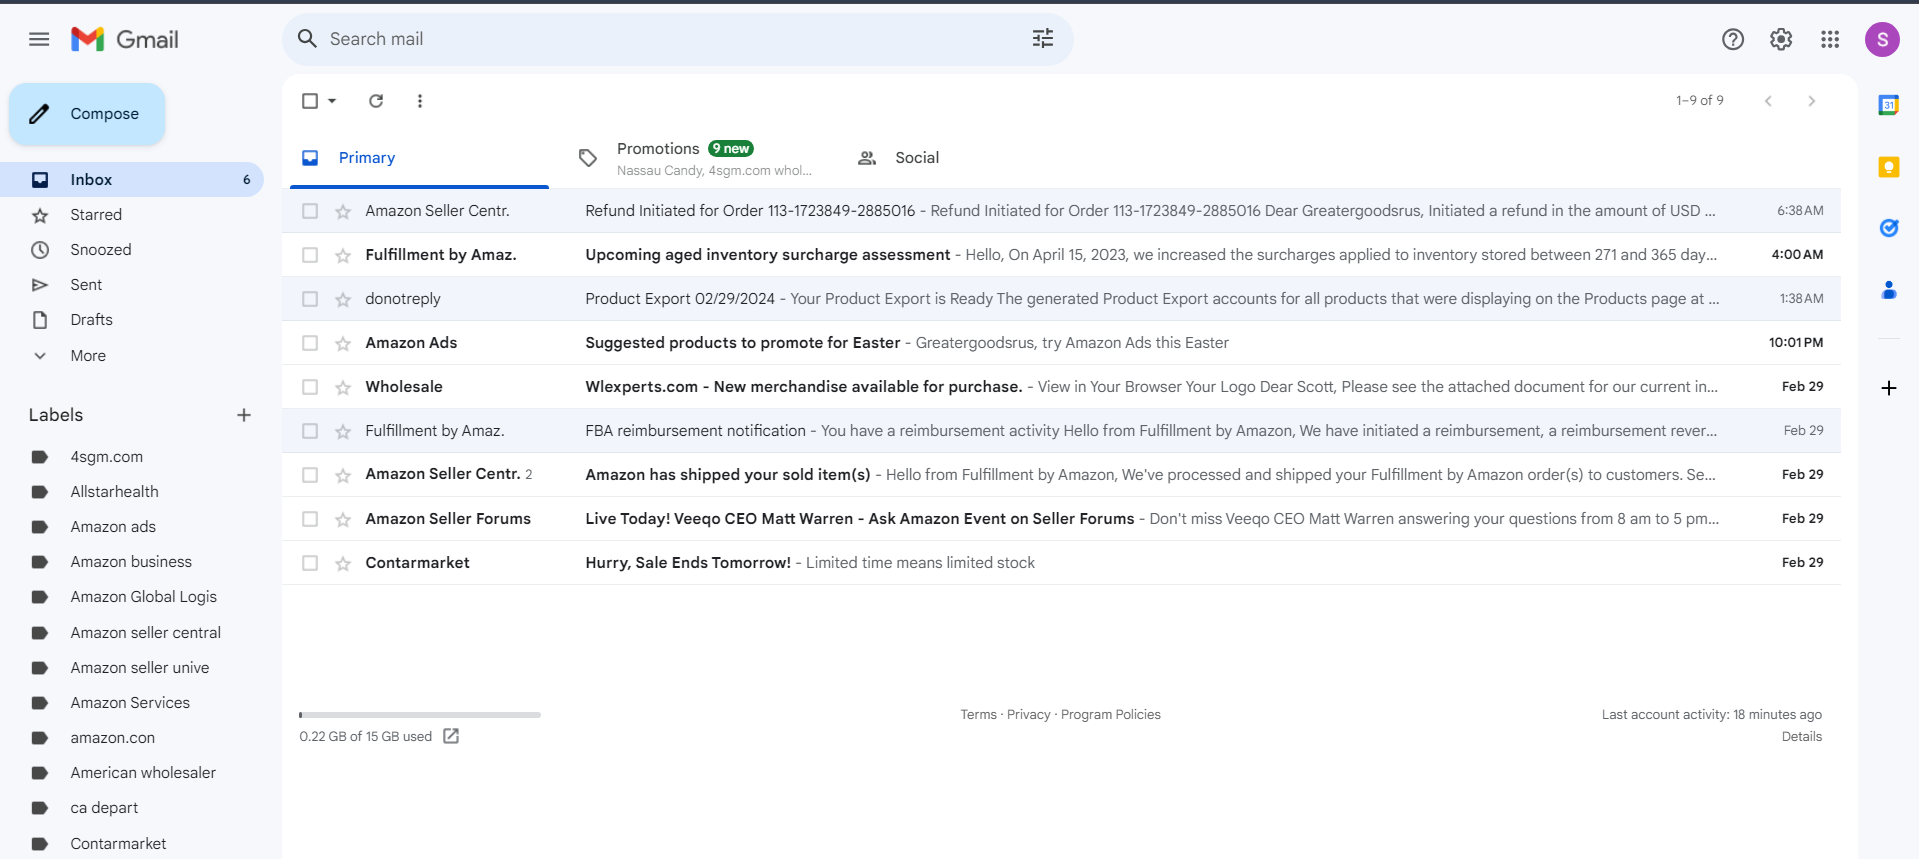This screenshot has height=859, width=1919.
Task: Open the Privacy link
Action: pos(1028,715)
